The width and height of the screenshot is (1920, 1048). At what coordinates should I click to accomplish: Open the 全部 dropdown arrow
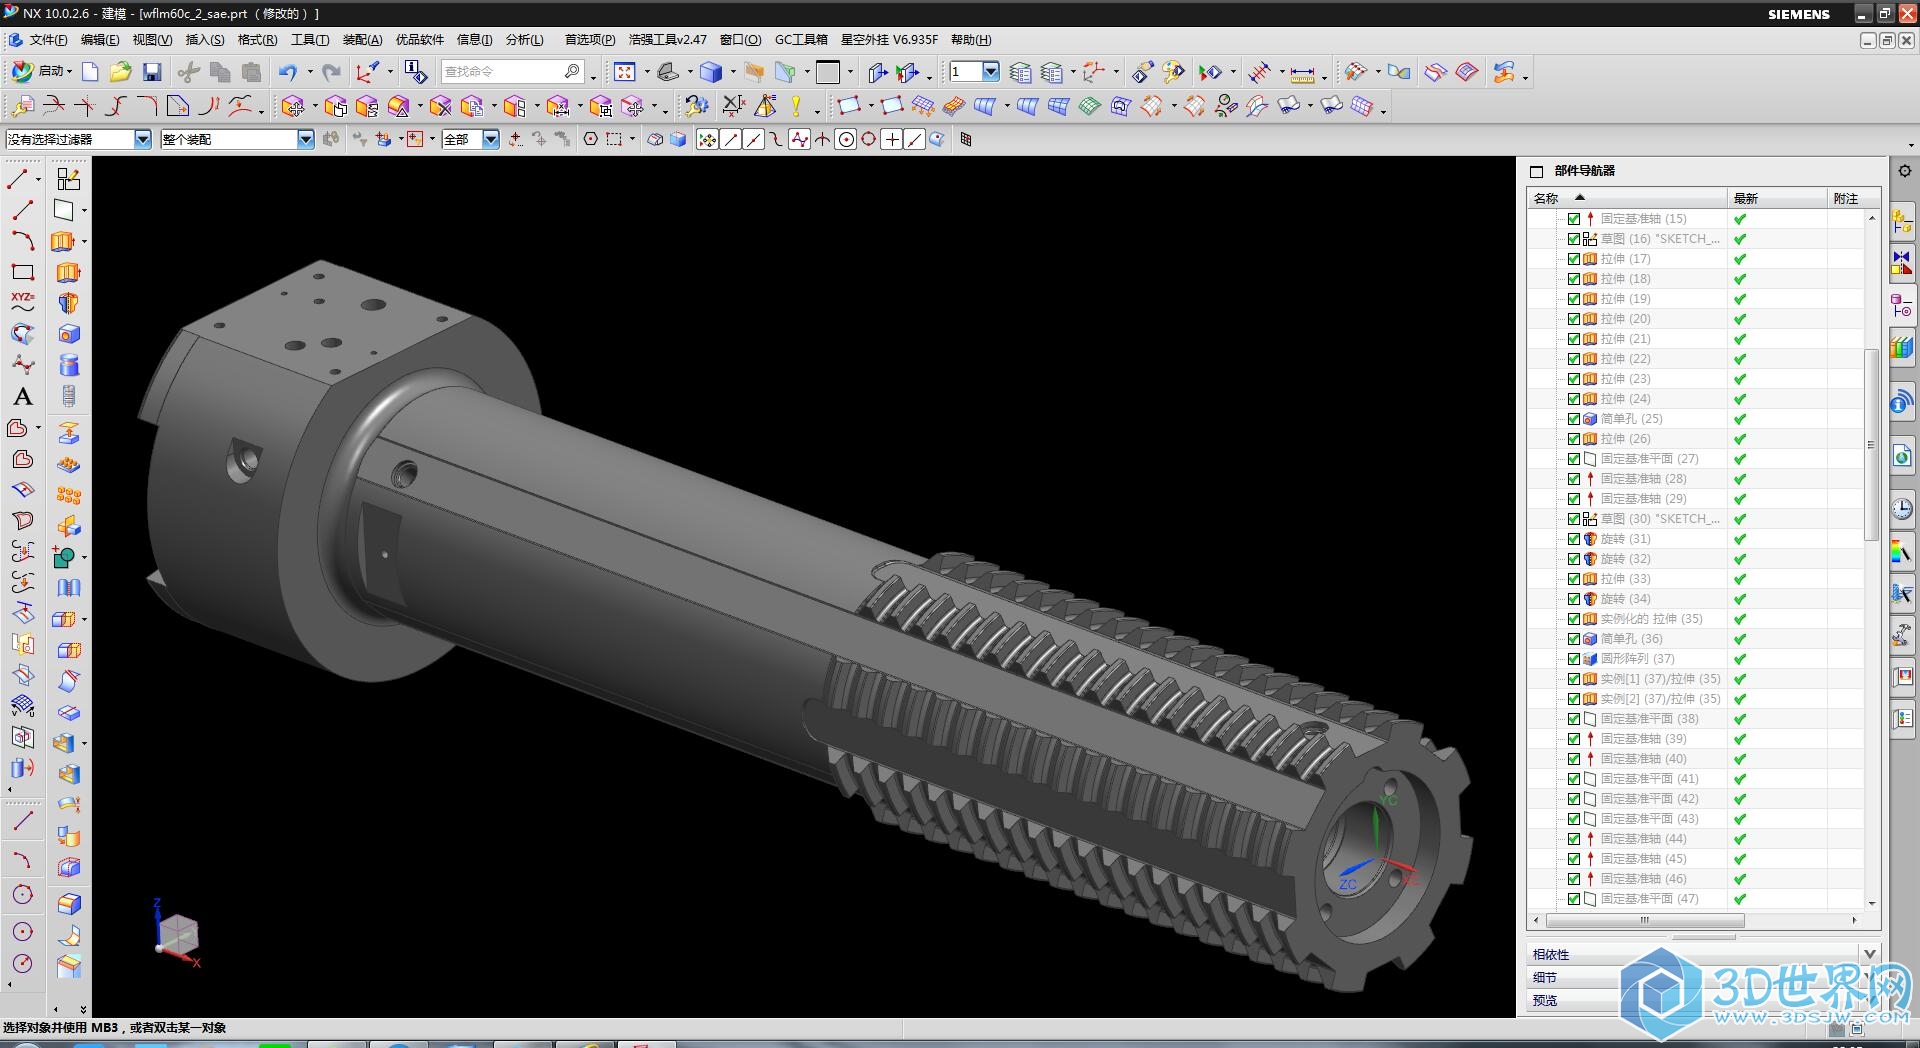pyautogui.click(x=491, y=140)
